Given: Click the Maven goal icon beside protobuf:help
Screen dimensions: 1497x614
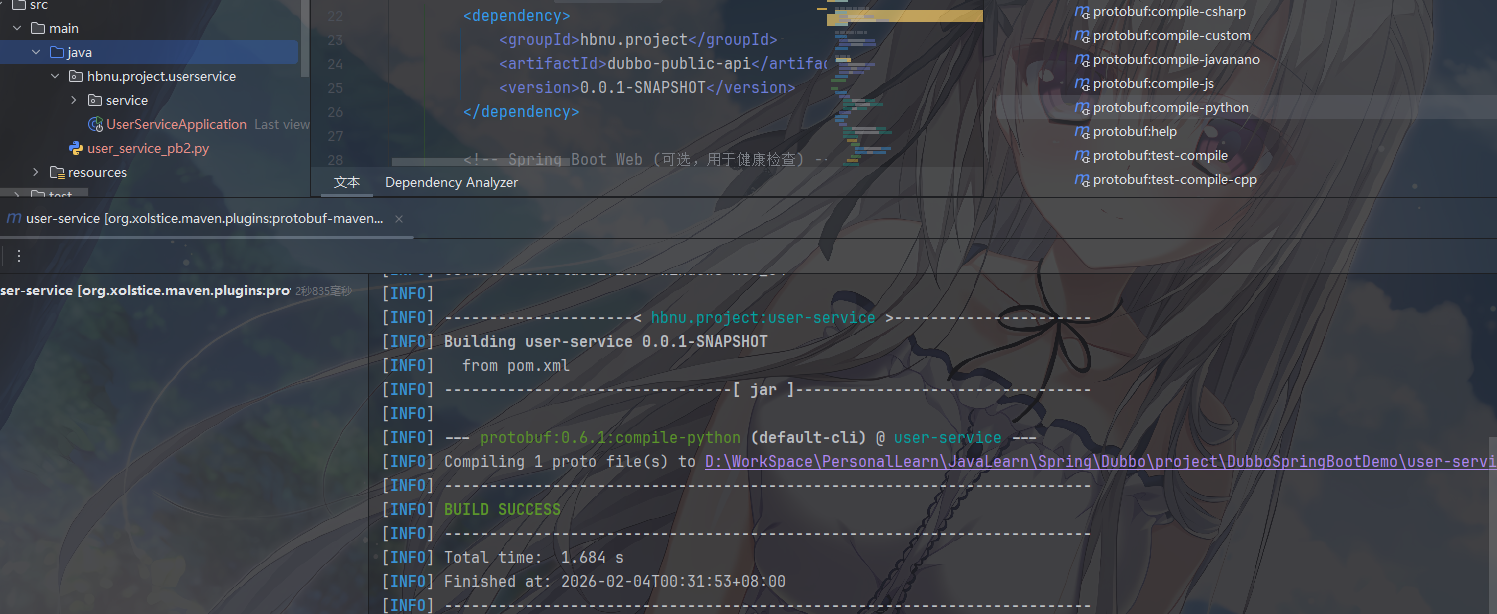Looking at the screenshot, I should pos(1081,132).
